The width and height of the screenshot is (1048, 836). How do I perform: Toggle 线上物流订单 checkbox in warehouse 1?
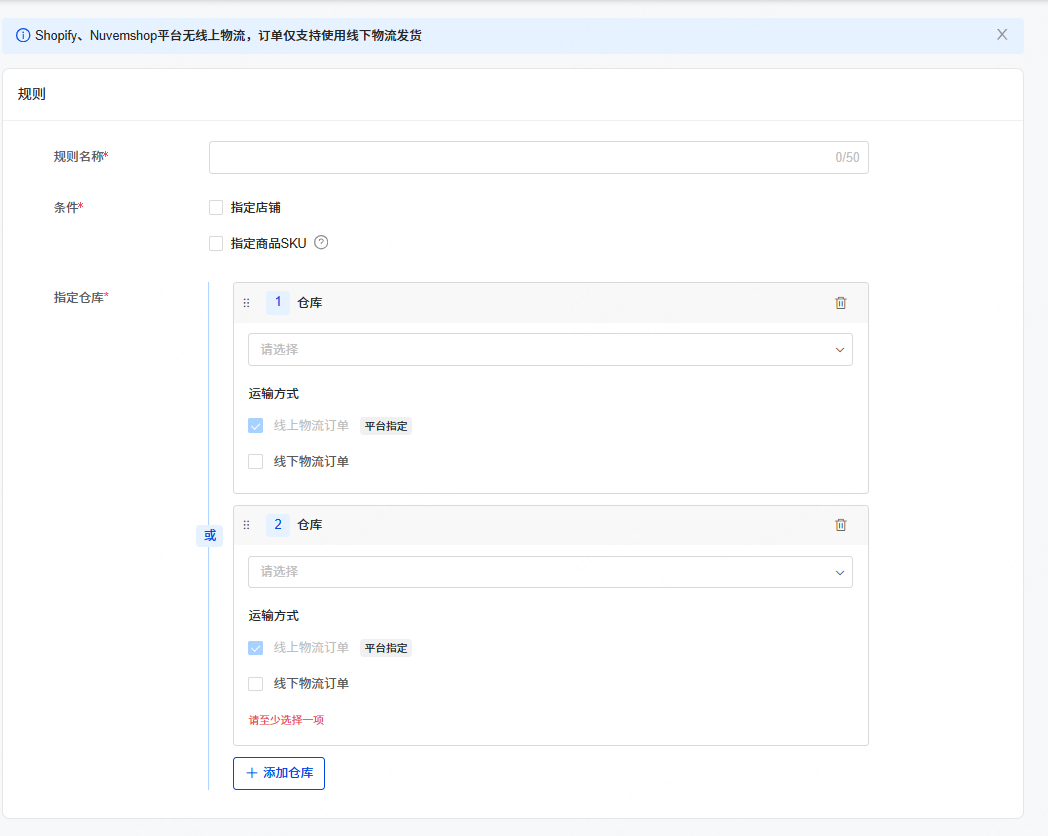click(255, 426)
